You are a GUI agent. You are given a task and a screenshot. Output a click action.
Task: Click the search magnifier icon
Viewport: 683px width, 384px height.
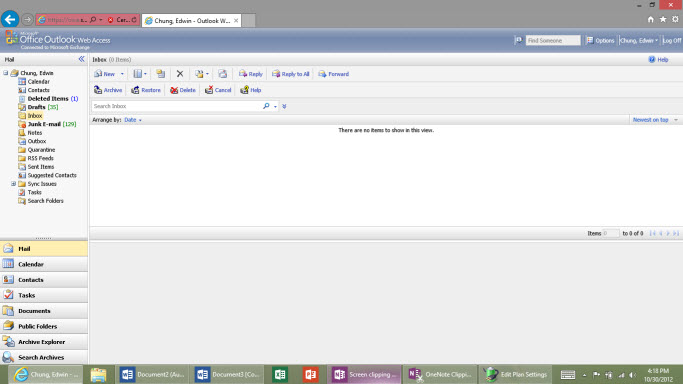tap(266, 106)
